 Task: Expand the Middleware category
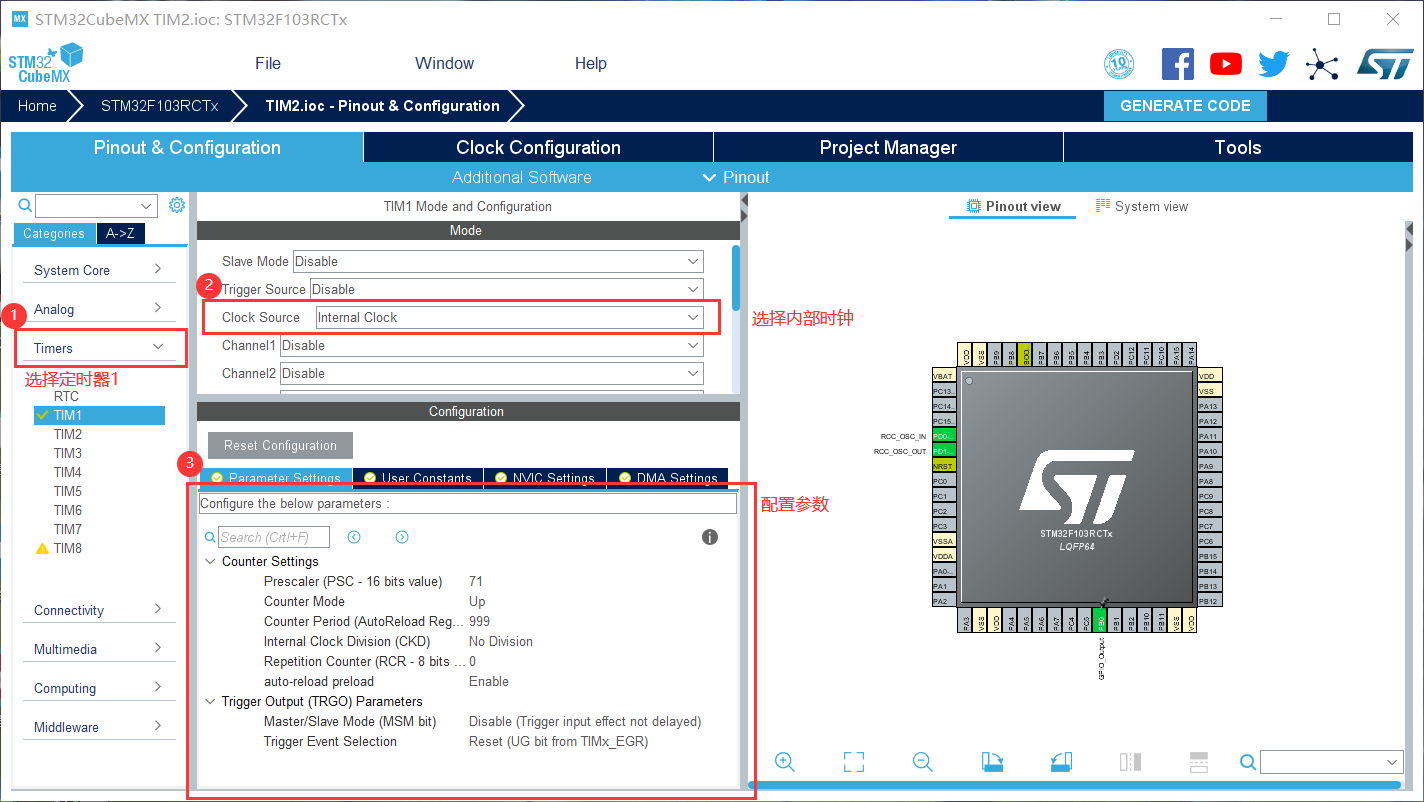click(x=99, y=727)
